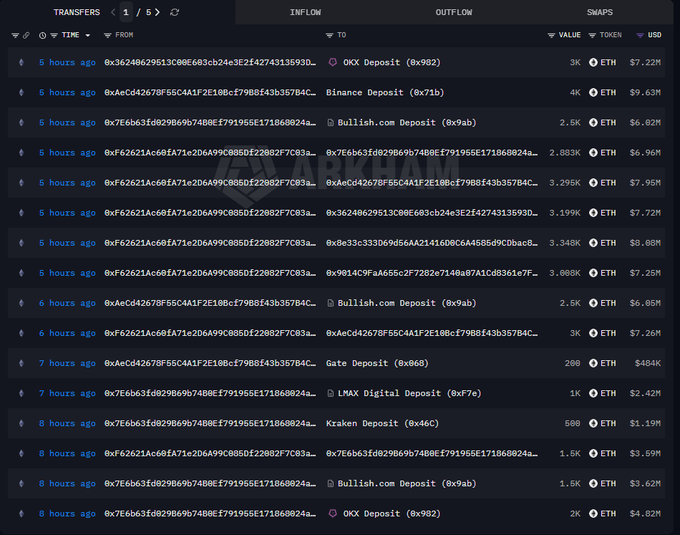Select the $484K USD value
The image size is (680, 535).
tap(648, 363)
